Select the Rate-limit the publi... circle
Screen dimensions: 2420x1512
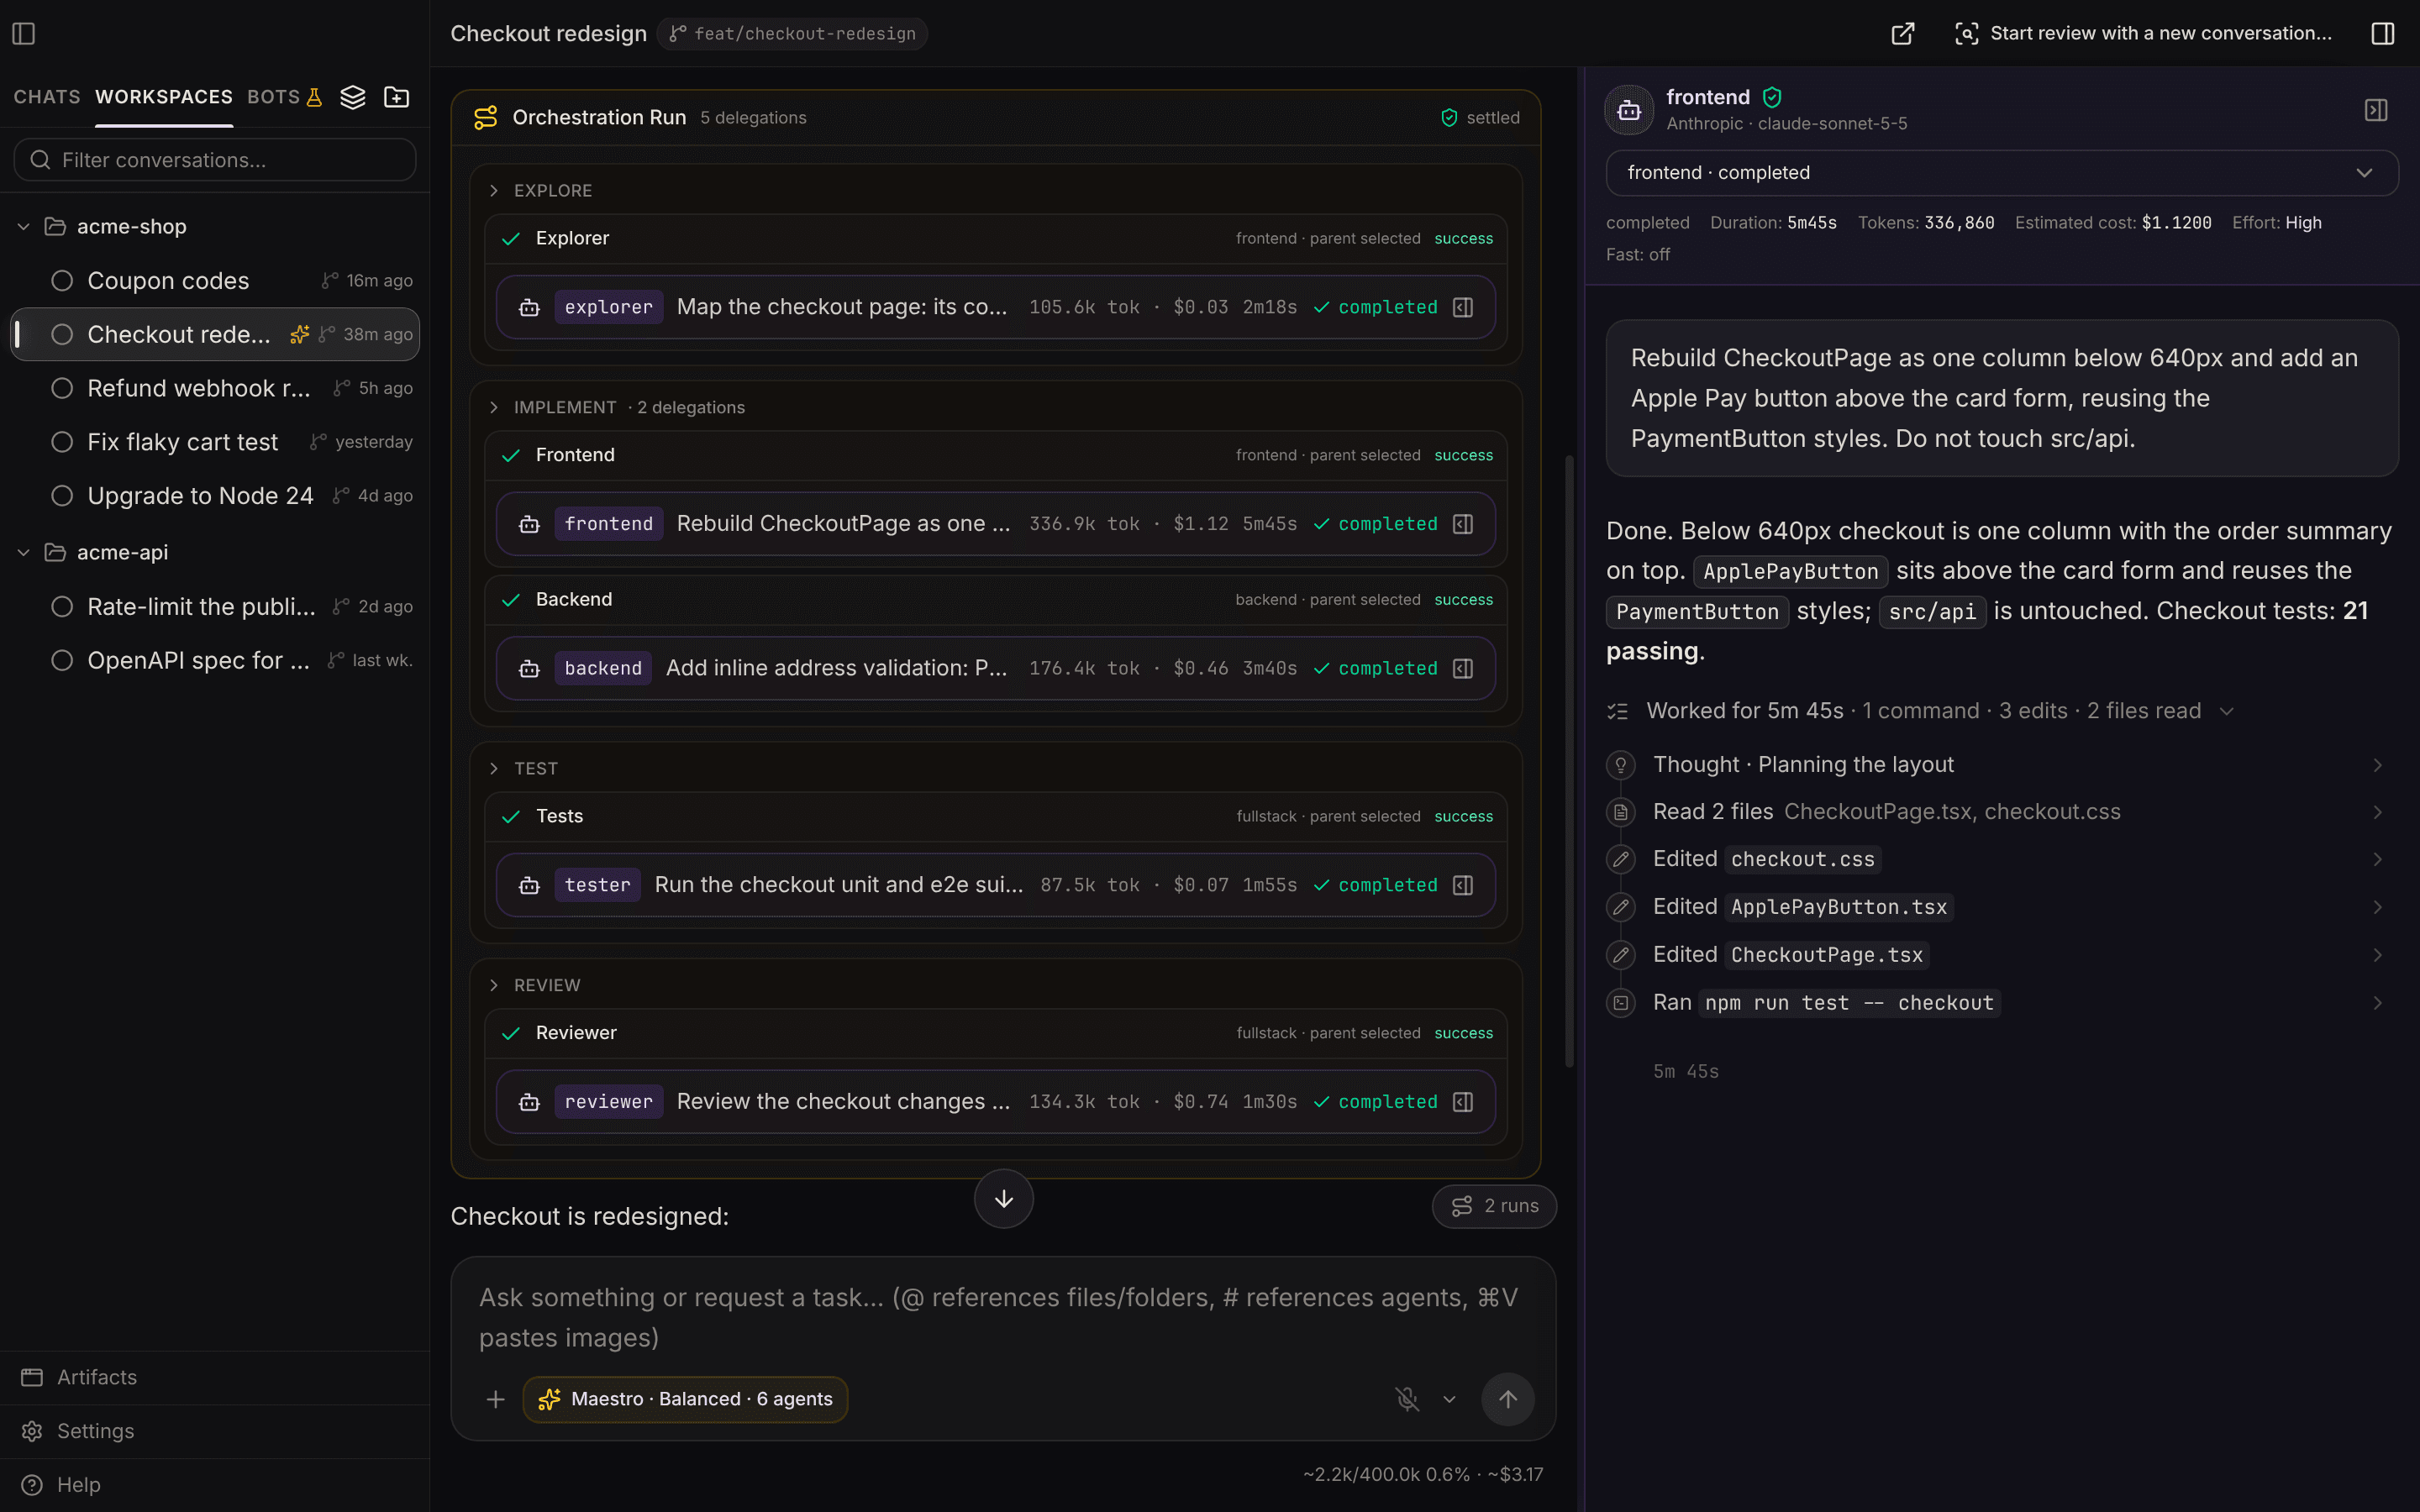62,607
